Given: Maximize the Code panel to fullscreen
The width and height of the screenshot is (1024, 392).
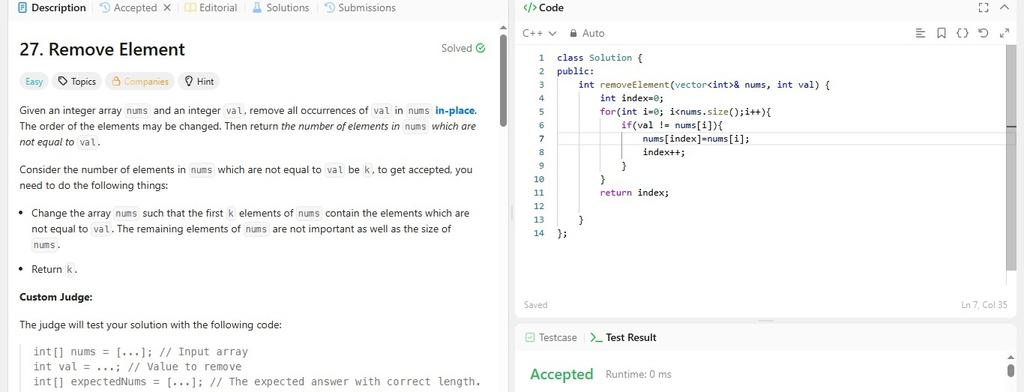Looking at the screenshot, I should (x=984, y=8).
